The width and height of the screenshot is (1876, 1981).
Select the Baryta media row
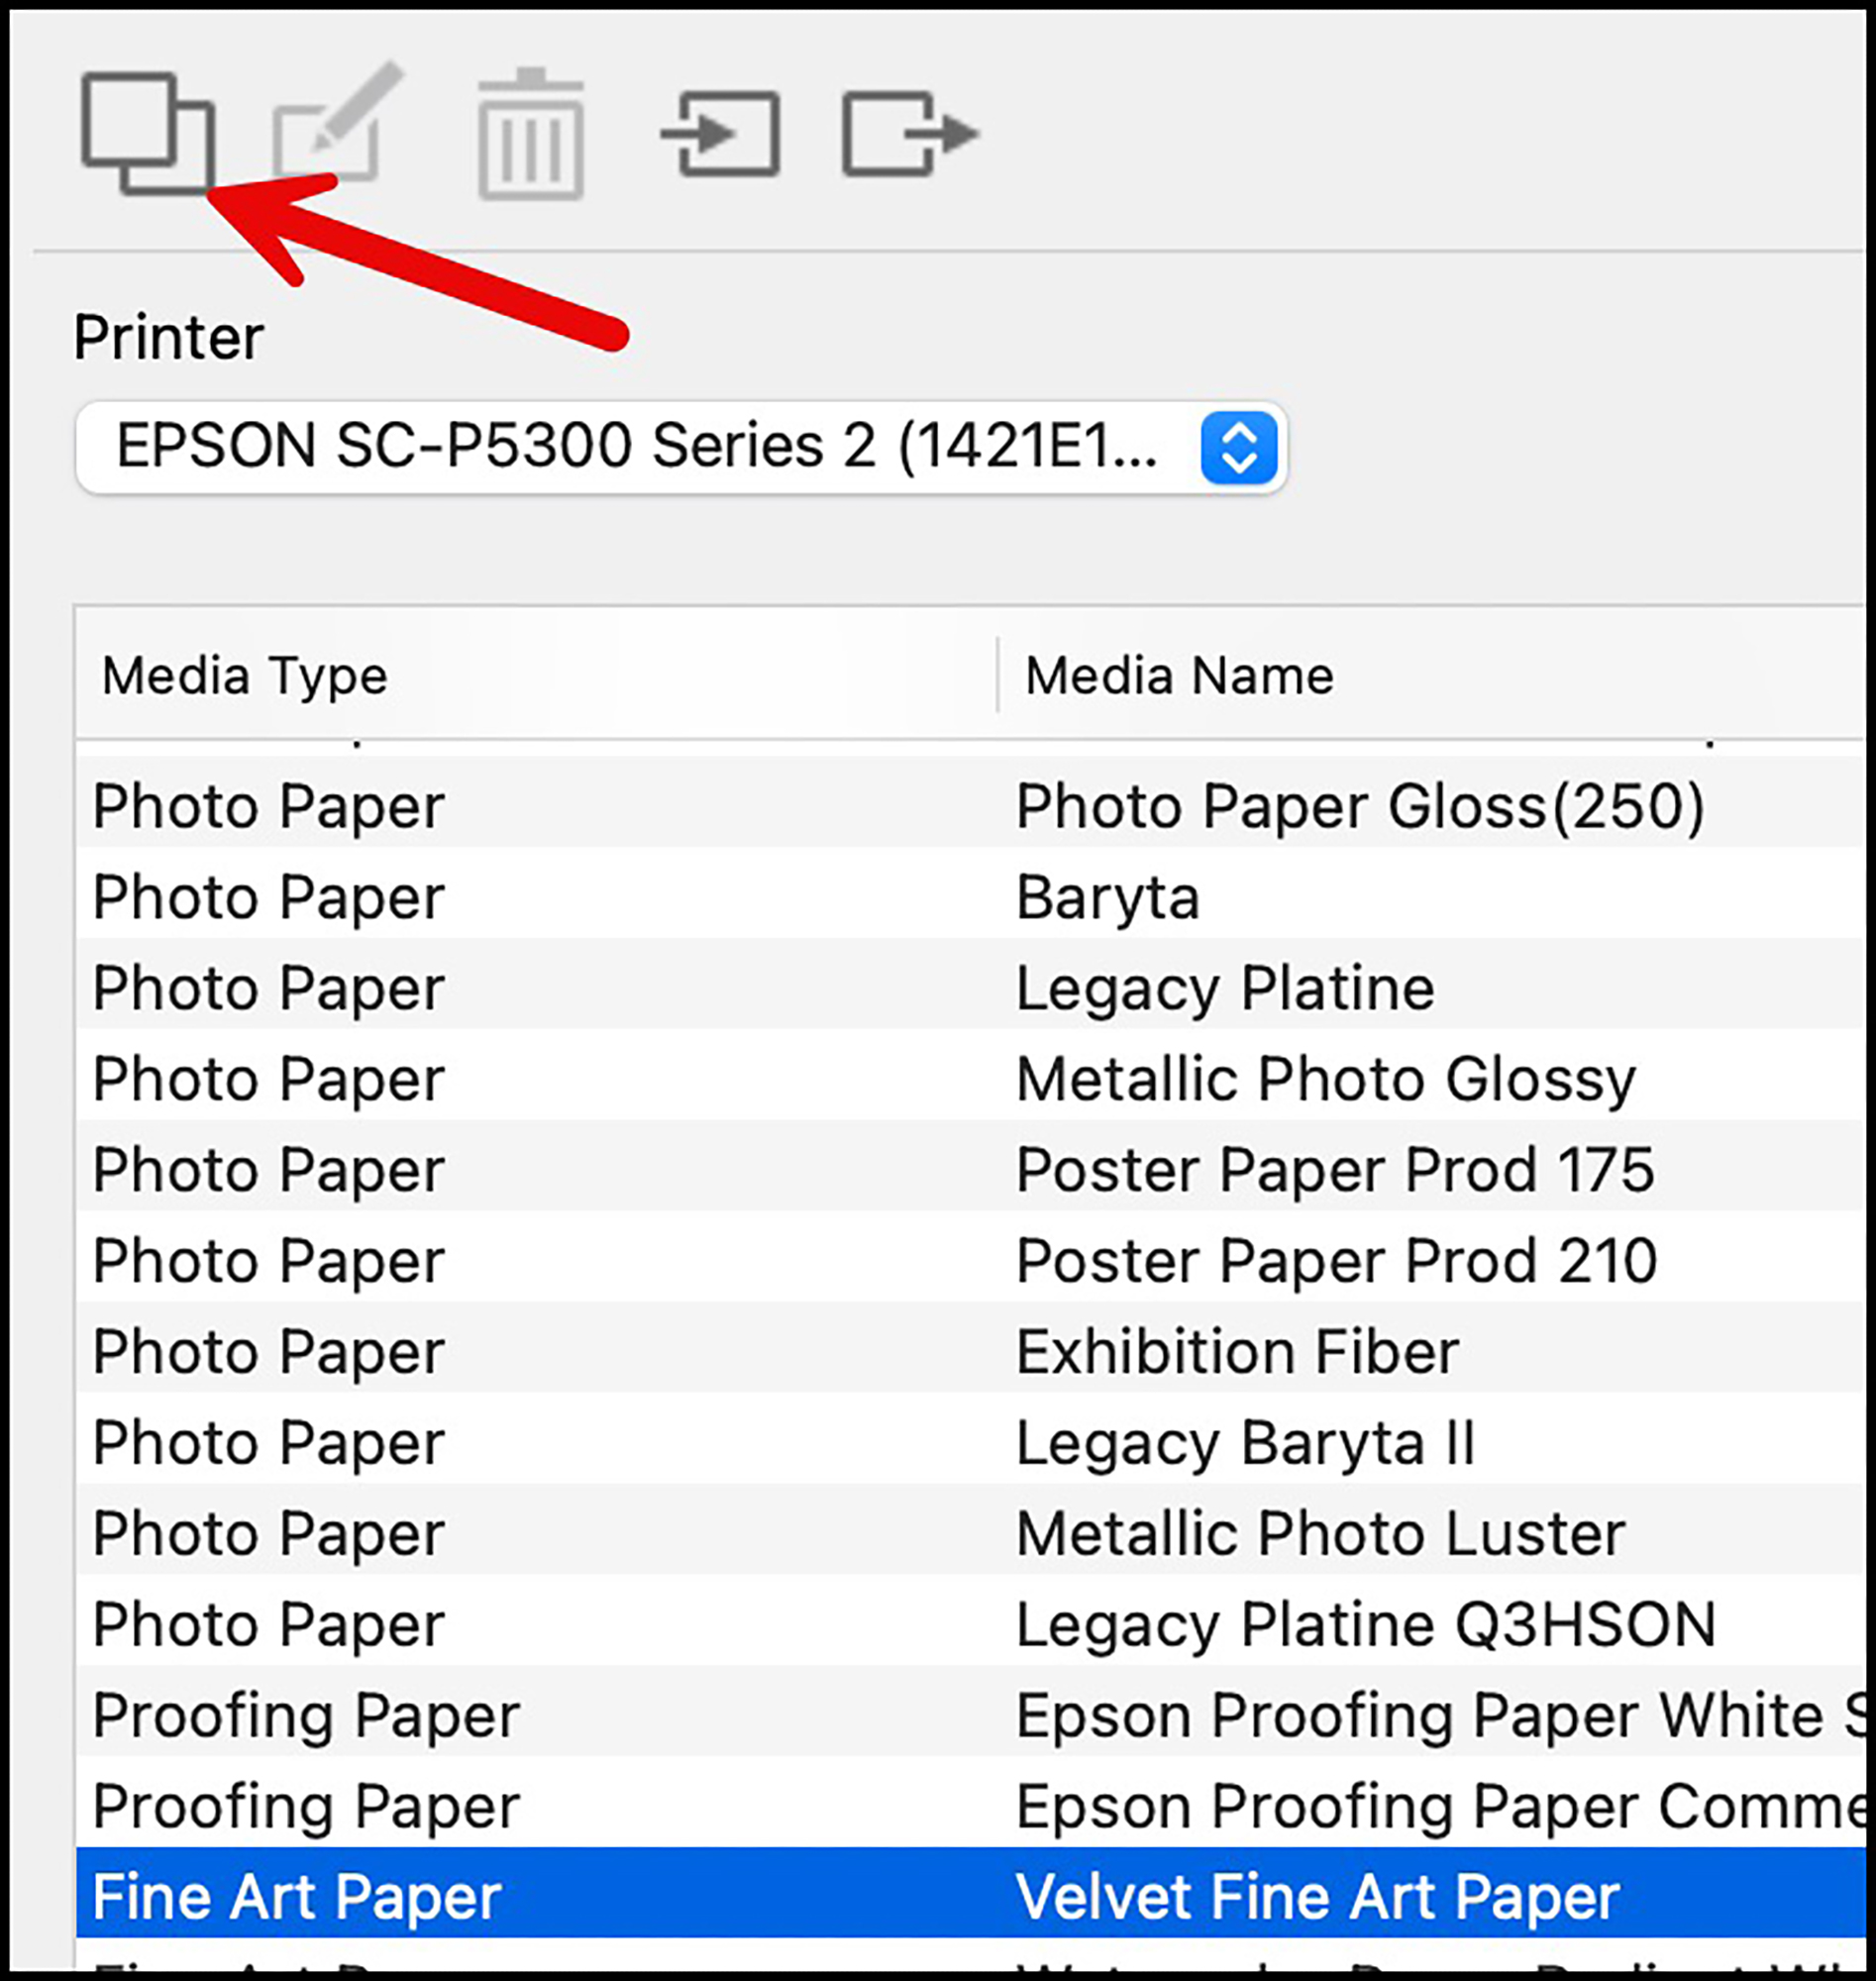point(971,897)
